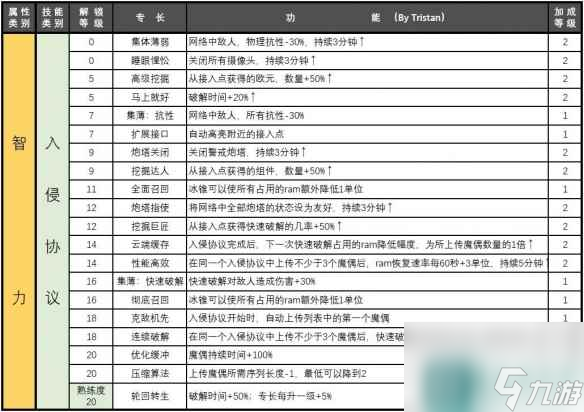Select the '性能高效' specialty cell
This screenshot has width=584, height=412.
click(150, 263)
